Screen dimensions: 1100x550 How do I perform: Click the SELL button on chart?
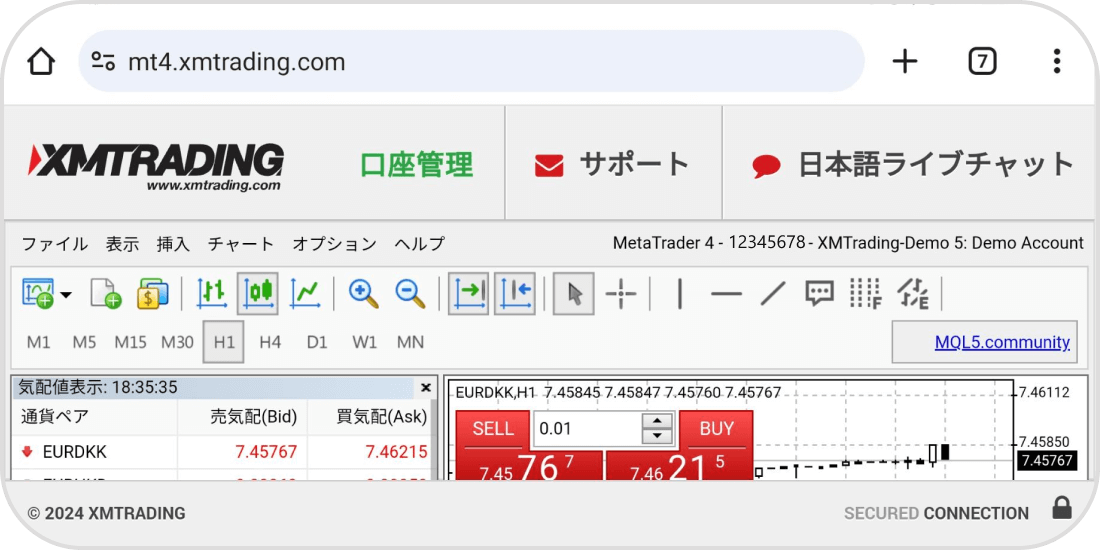[x=492, y=429]
